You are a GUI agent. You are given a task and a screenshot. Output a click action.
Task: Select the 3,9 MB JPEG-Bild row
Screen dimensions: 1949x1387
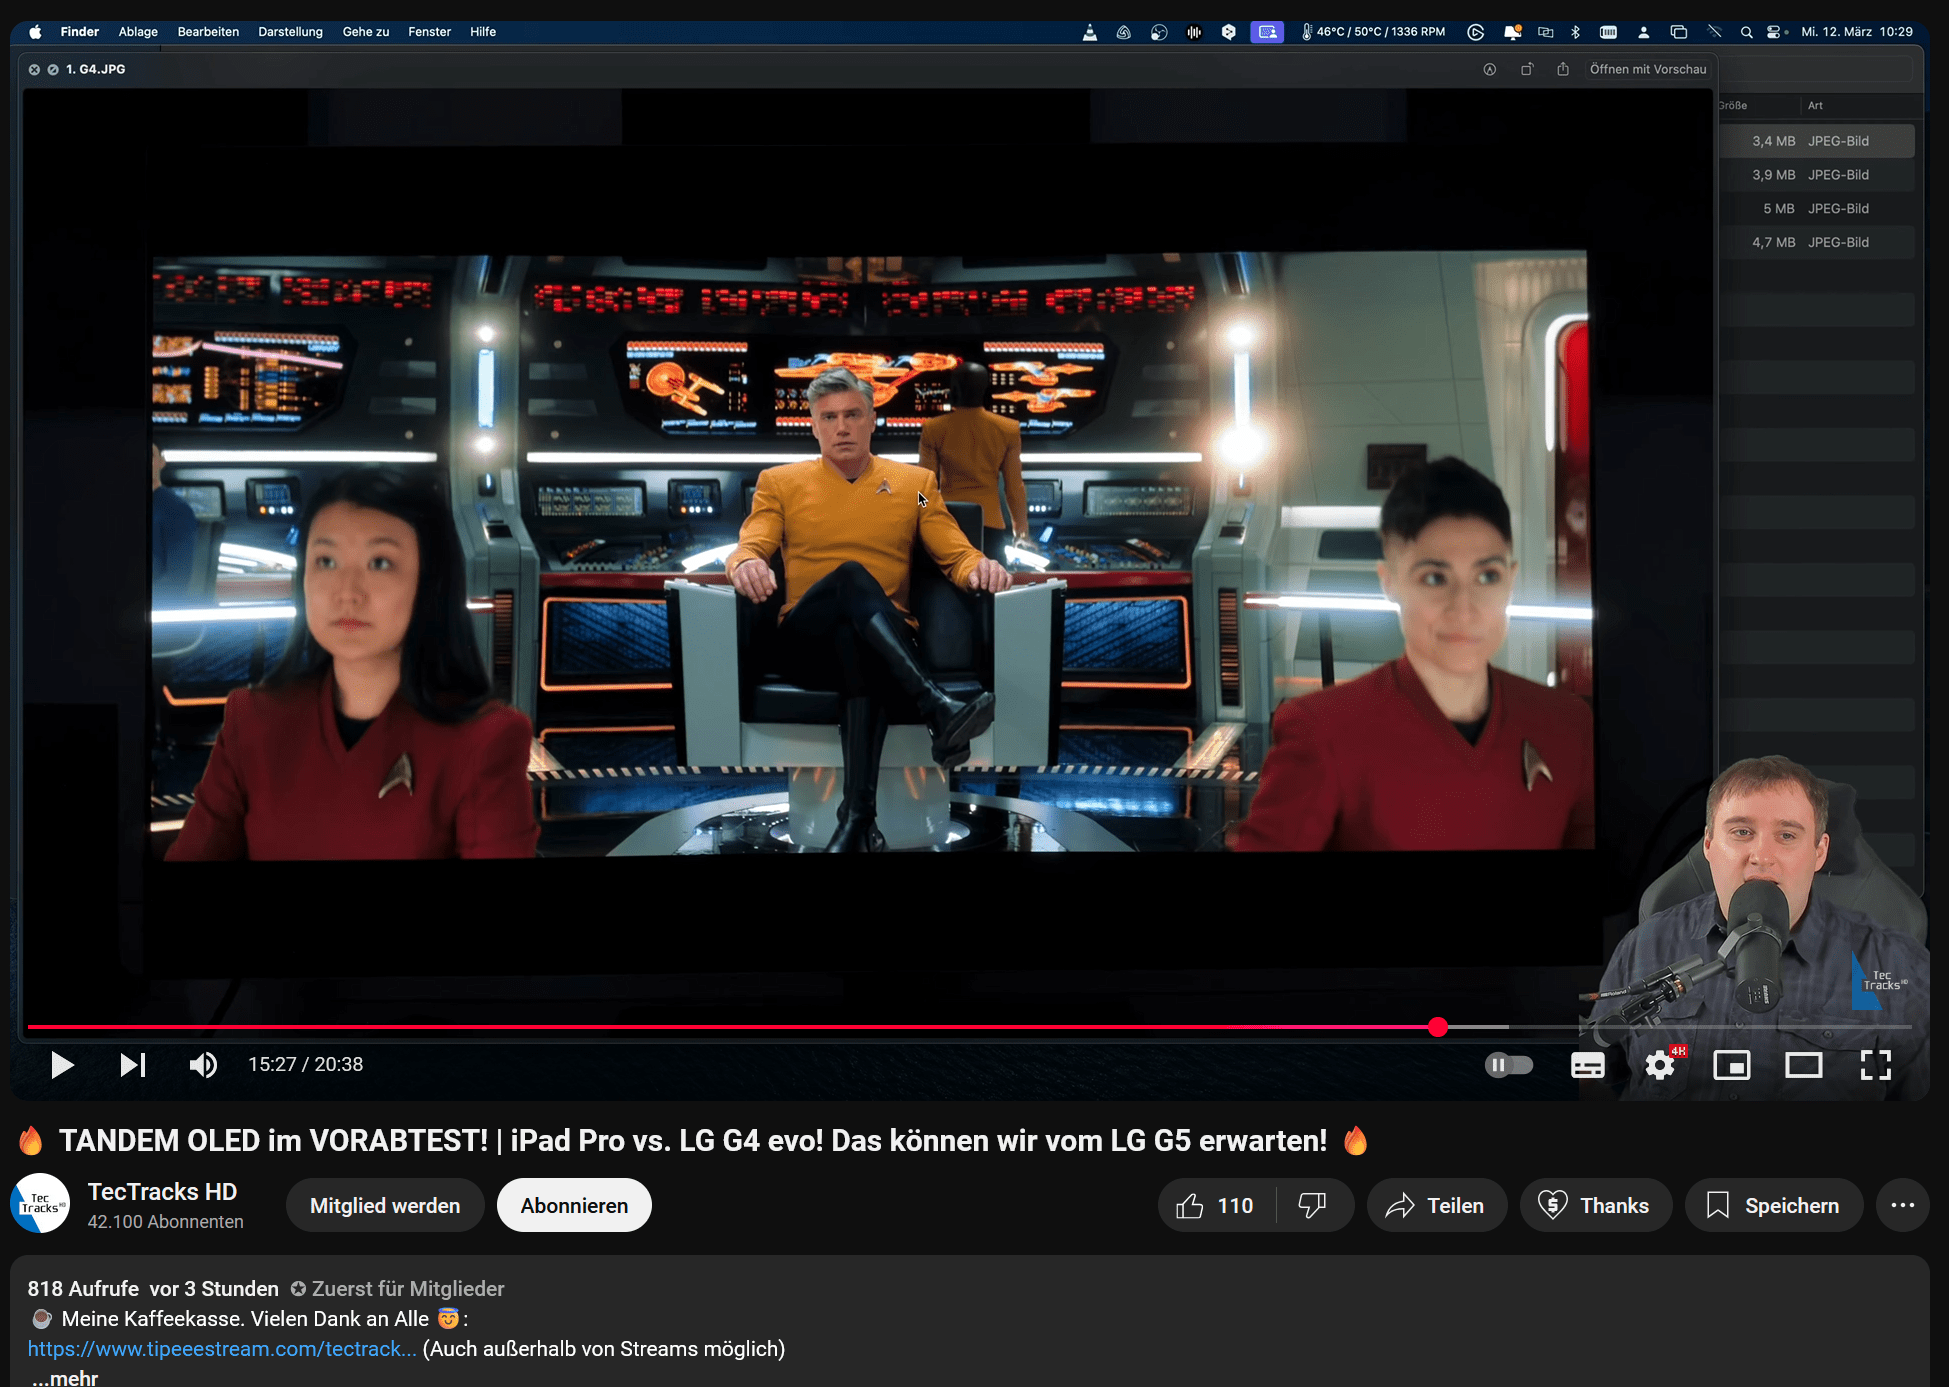(1817, 175)
